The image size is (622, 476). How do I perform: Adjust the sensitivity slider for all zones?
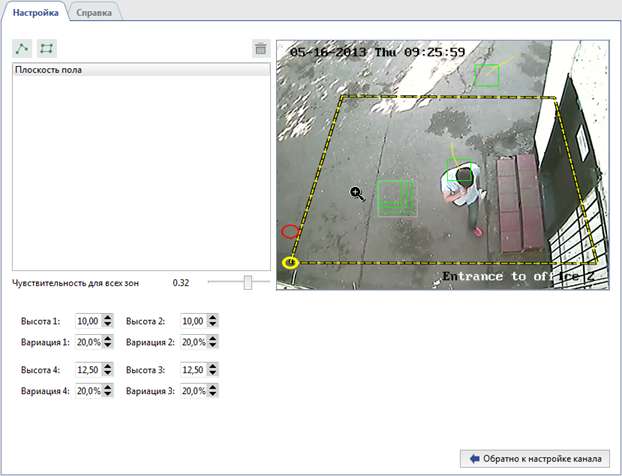point(247,283)
